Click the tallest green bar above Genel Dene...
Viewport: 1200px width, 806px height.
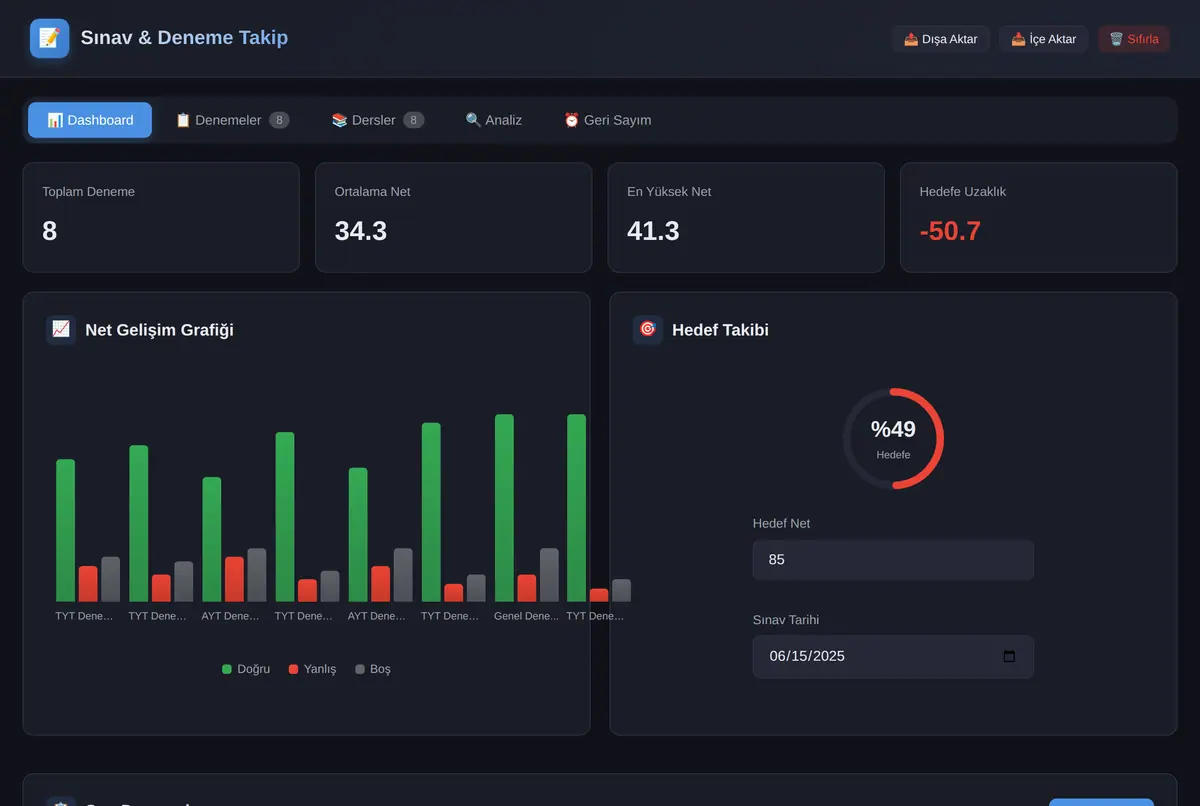click(504, 508)
